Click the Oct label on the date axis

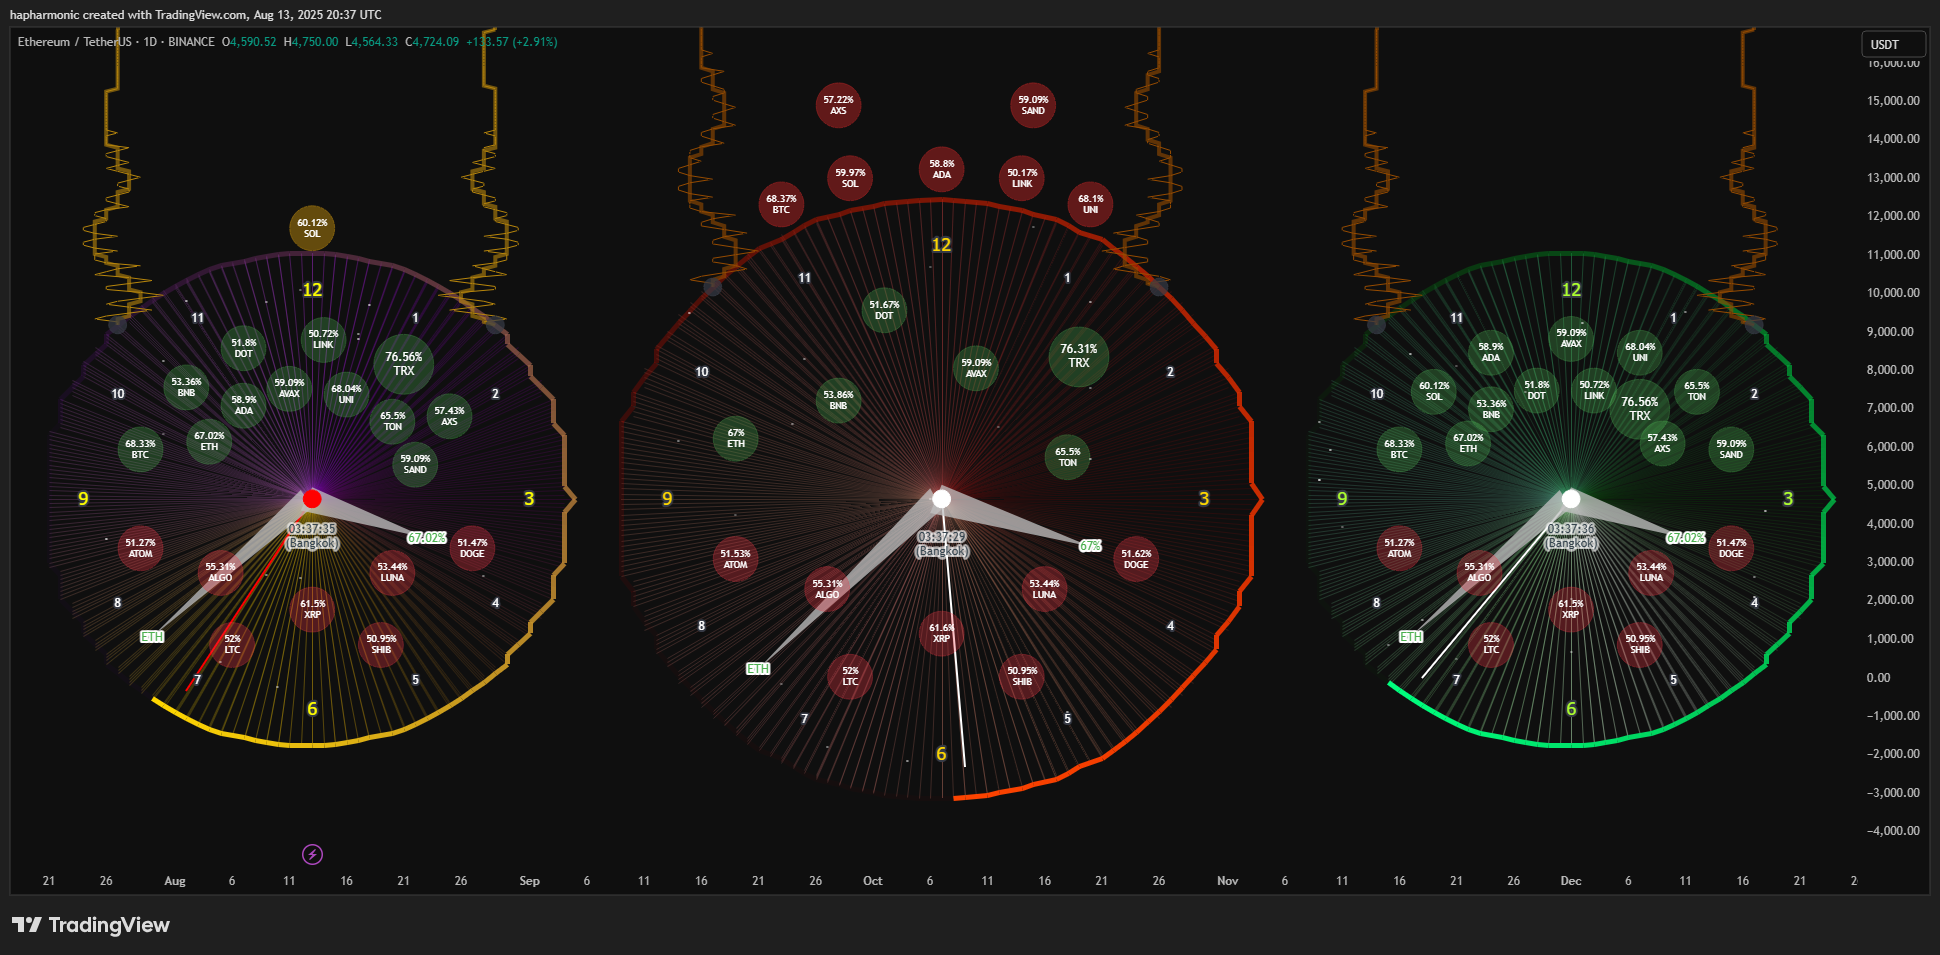pos(873,881)
